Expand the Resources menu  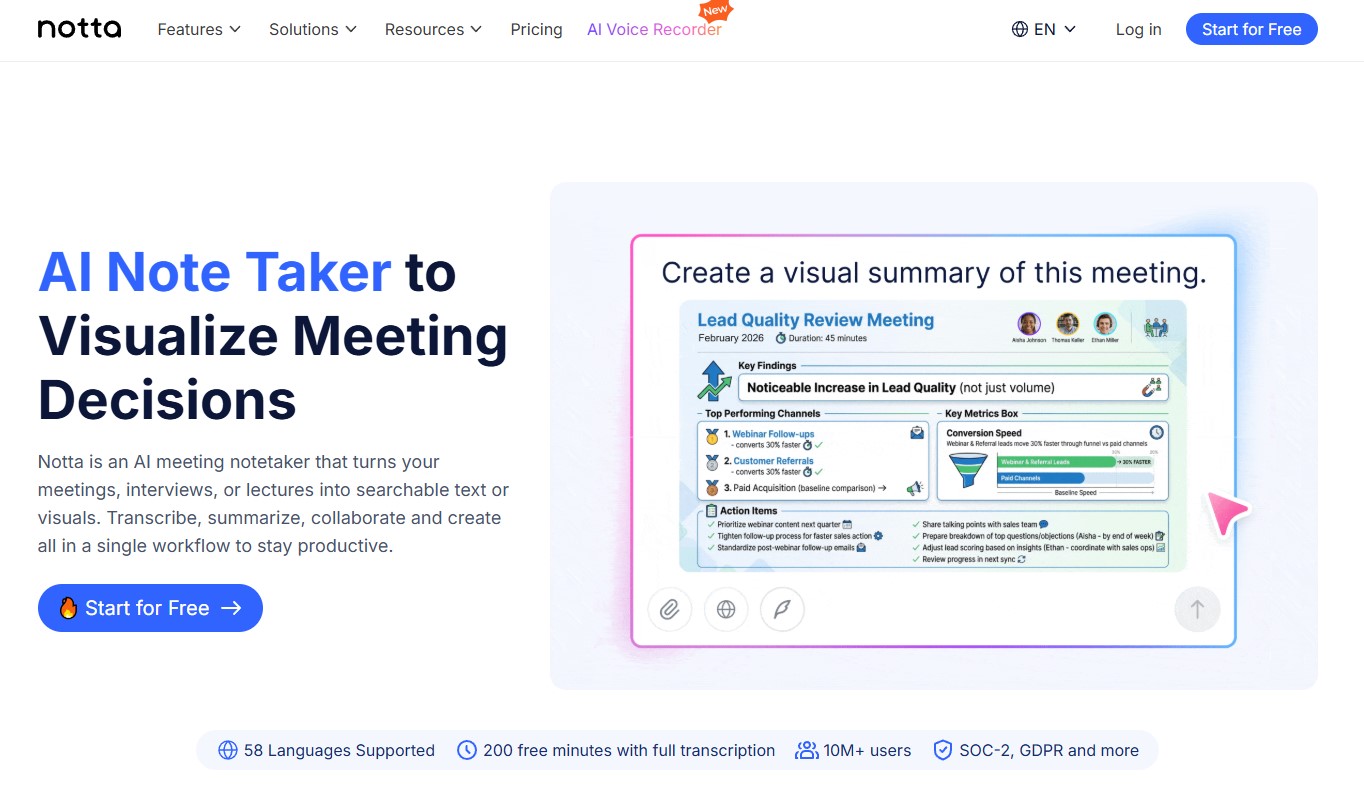(434, 30)
